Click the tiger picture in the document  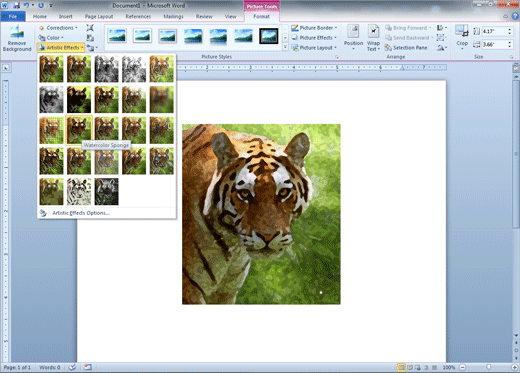click(x=261, y=214)
